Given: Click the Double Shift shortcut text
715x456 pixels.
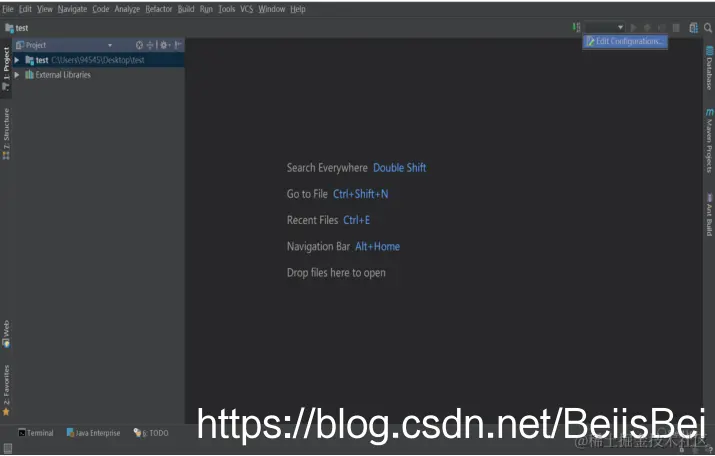Looking at the screenshot, I should click(x=399, y=168).
